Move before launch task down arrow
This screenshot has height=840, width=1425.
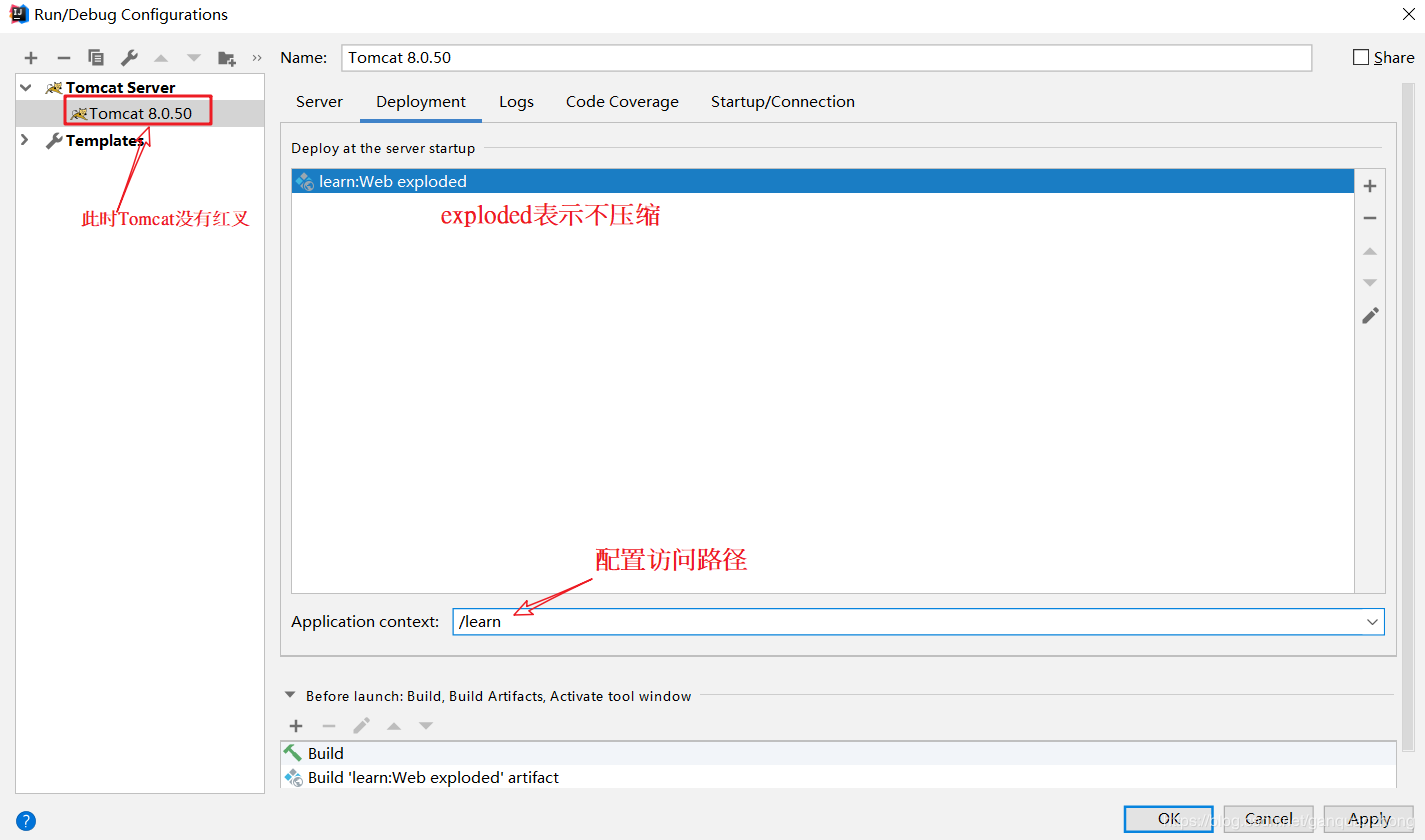click(x=426, y=726)
